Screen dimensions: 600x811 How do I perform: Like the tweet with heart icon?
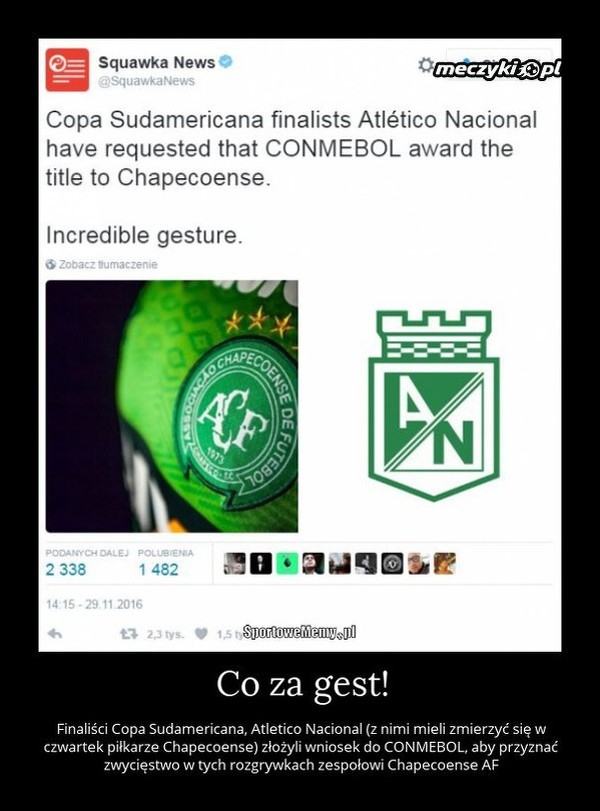click(201, 634)
